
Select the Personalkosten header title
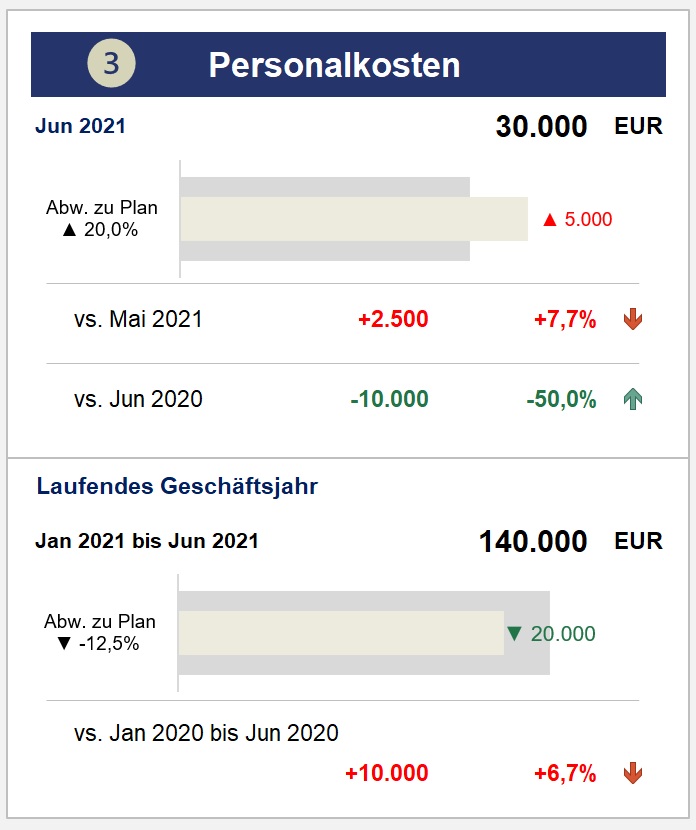(x=334, y=65)
